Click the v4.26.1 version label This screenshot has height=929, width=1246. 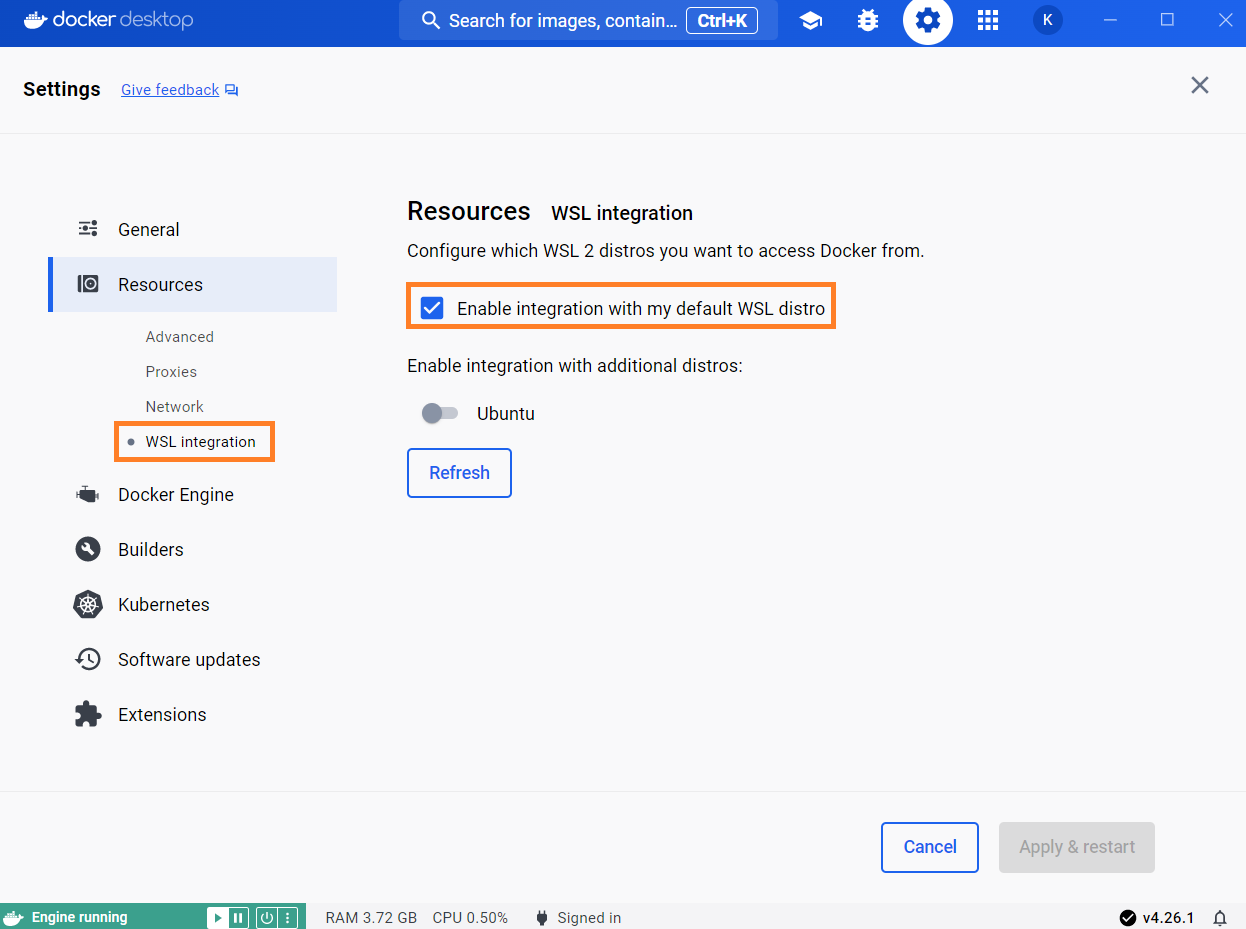[1168, 918]
